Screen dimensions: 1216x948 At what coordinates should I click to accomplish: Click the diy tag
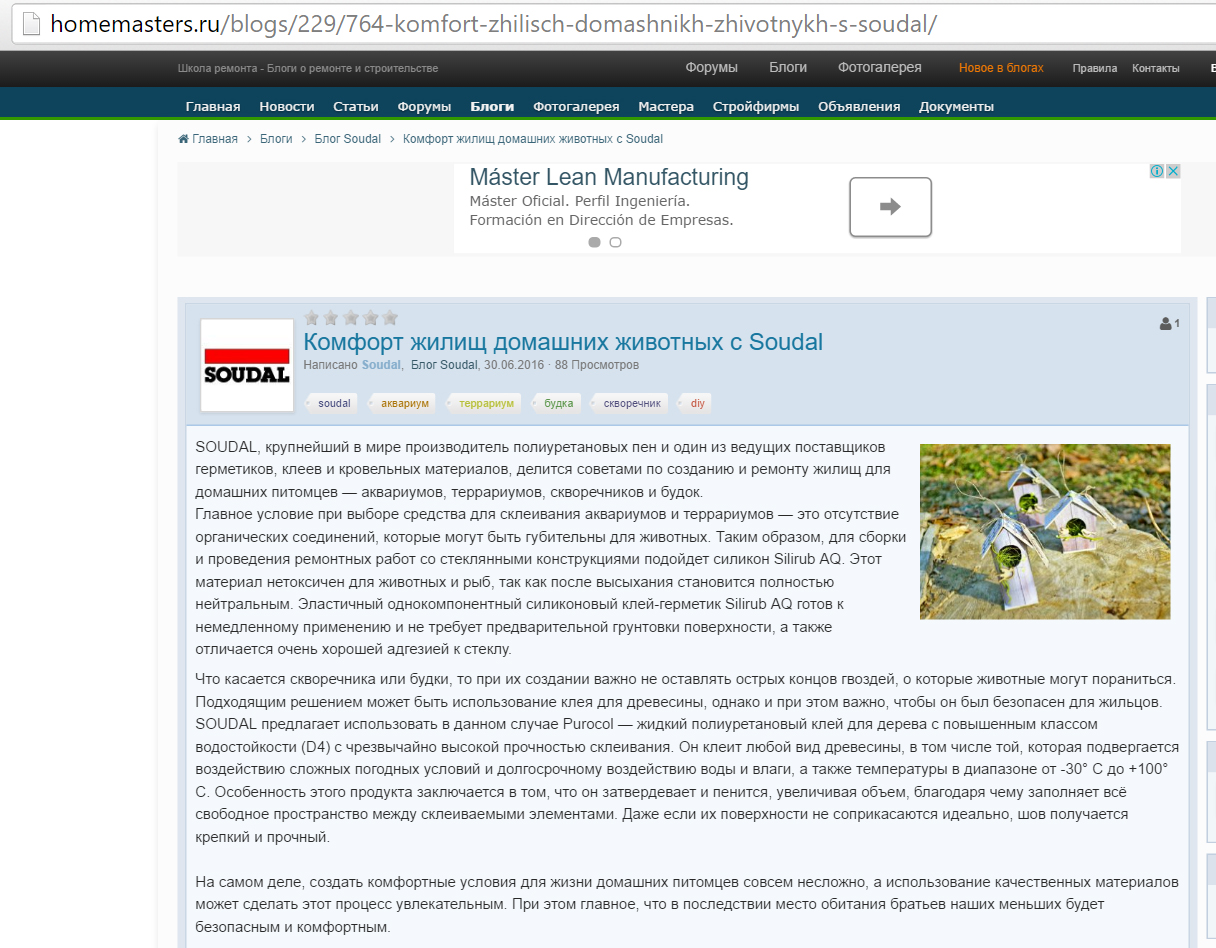(x=698, y=403)
